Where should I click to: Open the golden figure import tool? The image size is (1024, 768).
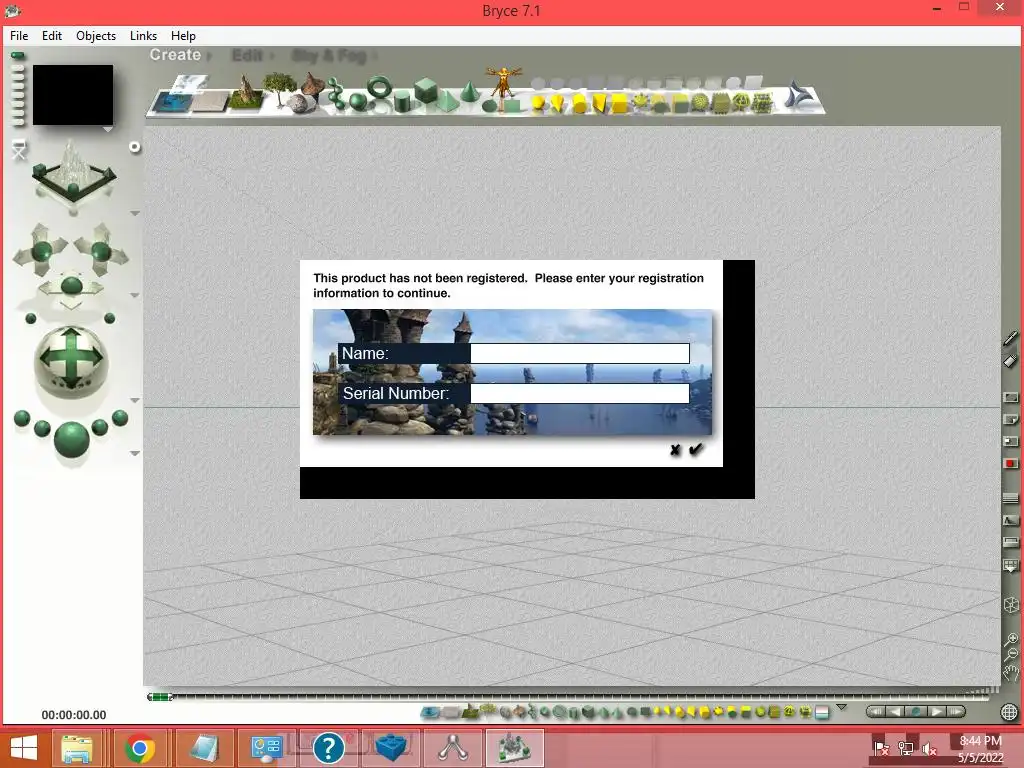[x=503, y=82]
